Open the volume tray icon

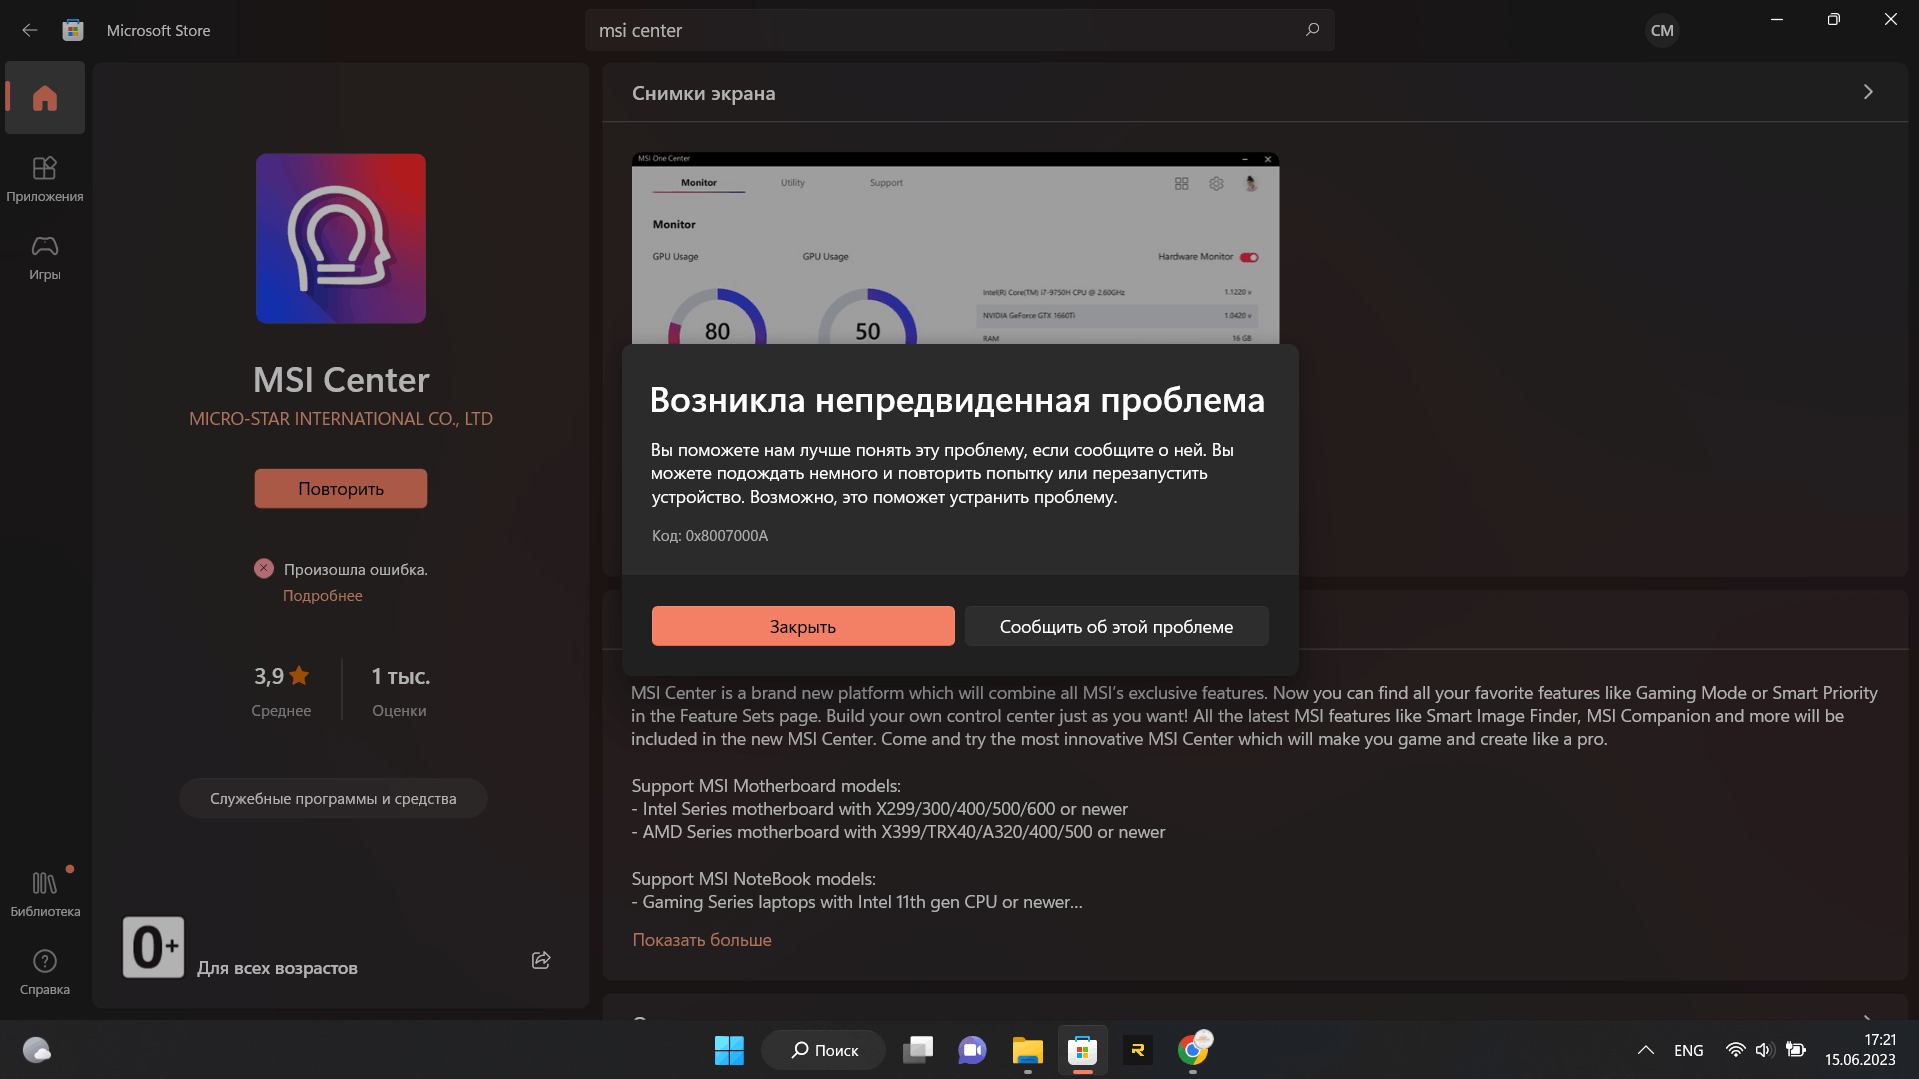1764,1050
